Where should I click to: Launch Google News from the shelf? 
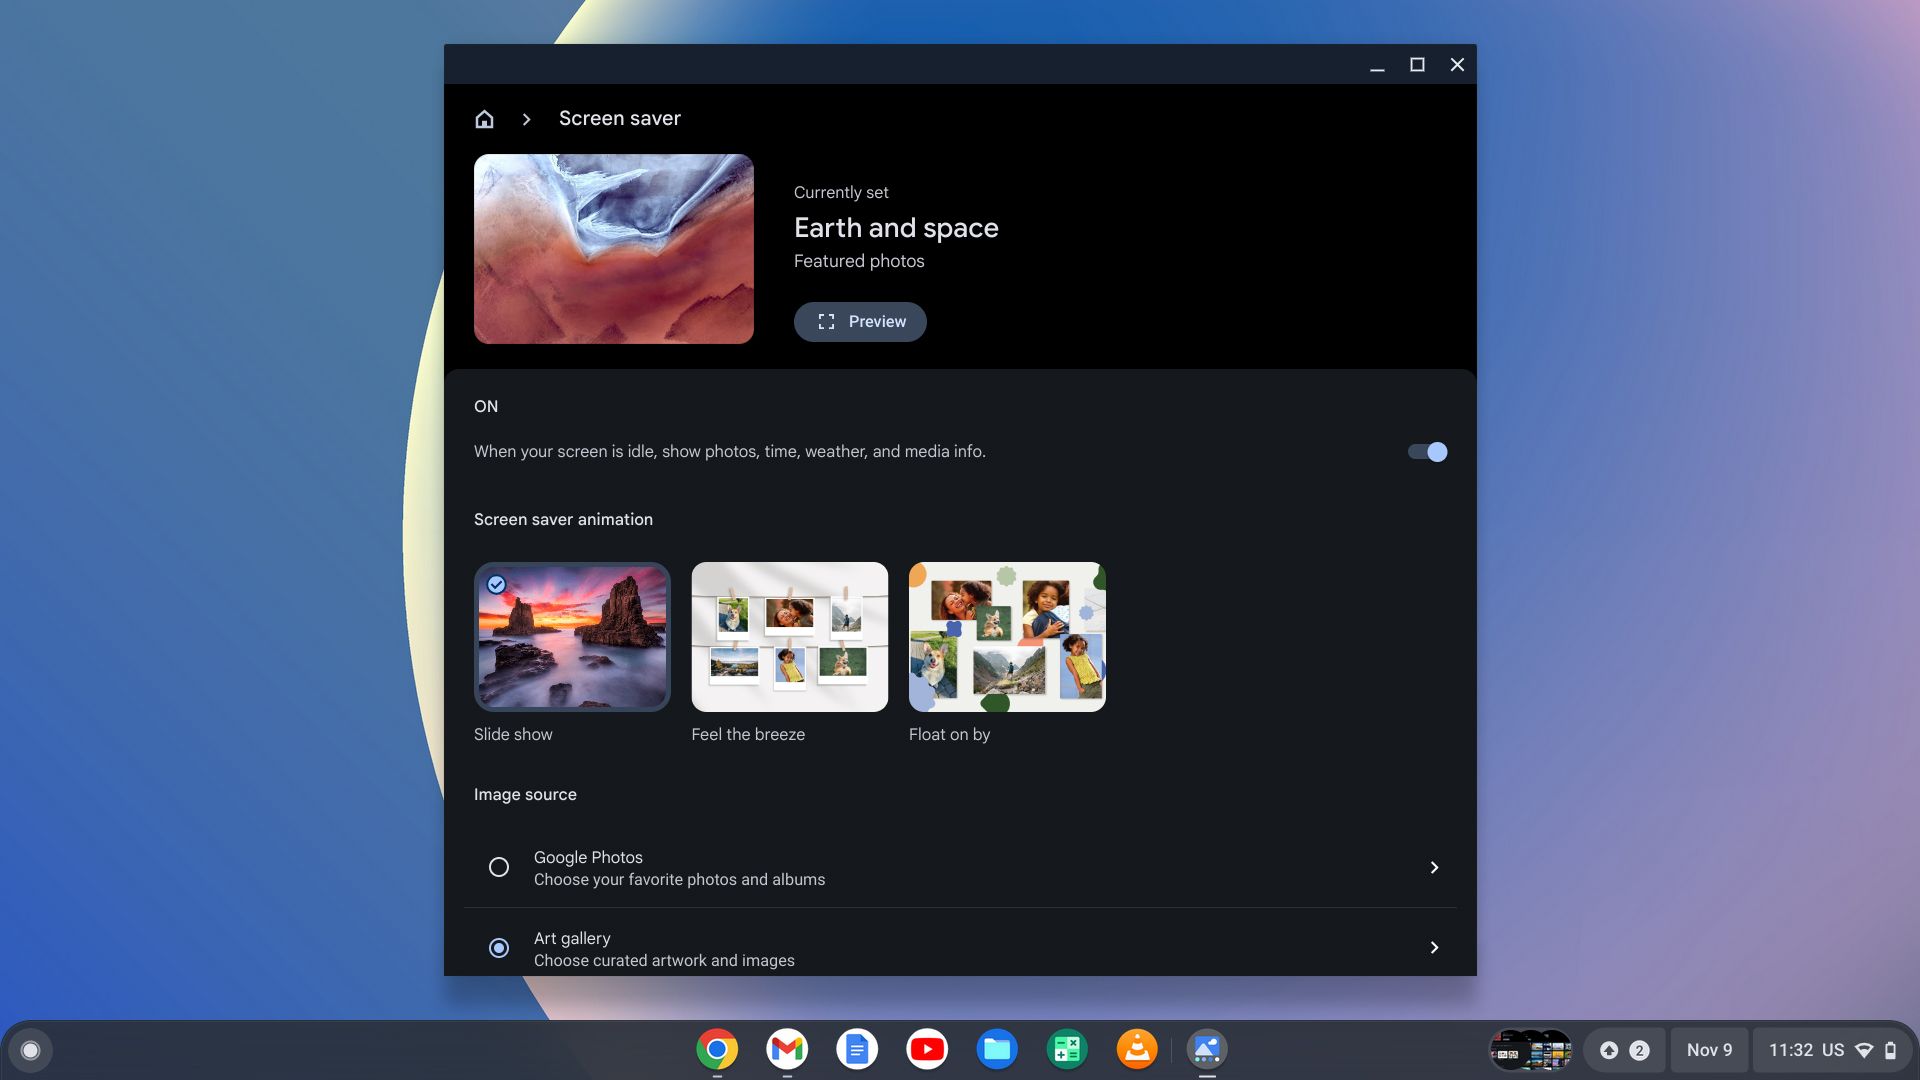click(x=1066, y=1049)
